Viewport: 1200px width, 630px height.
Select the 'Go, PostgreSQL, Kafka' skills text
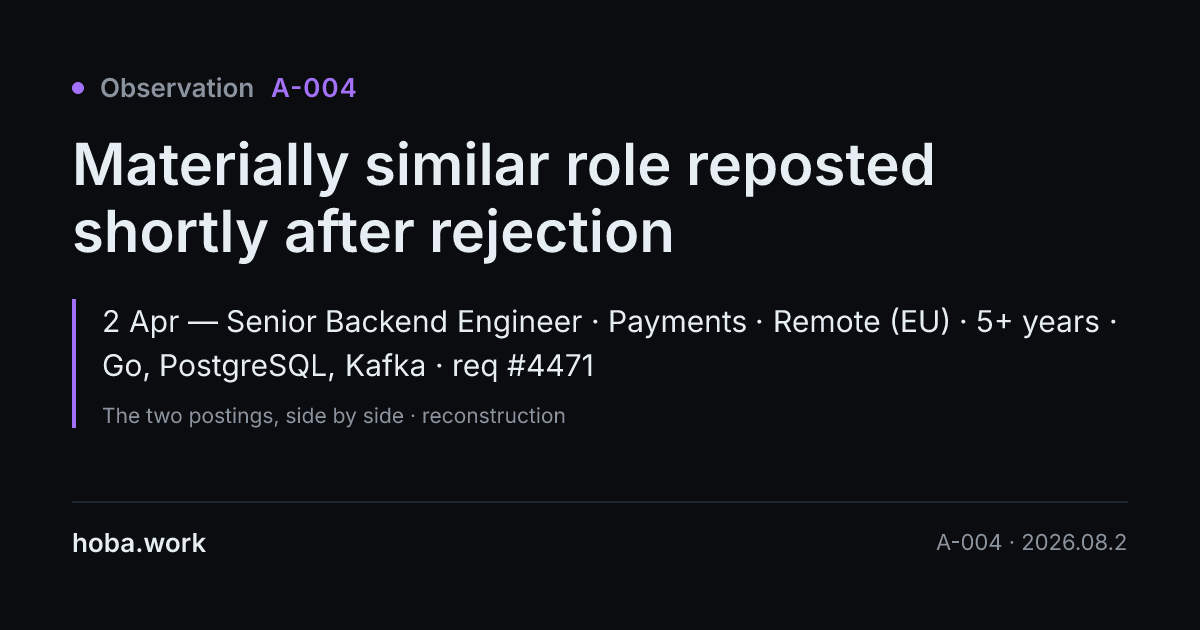pos(264,367)
